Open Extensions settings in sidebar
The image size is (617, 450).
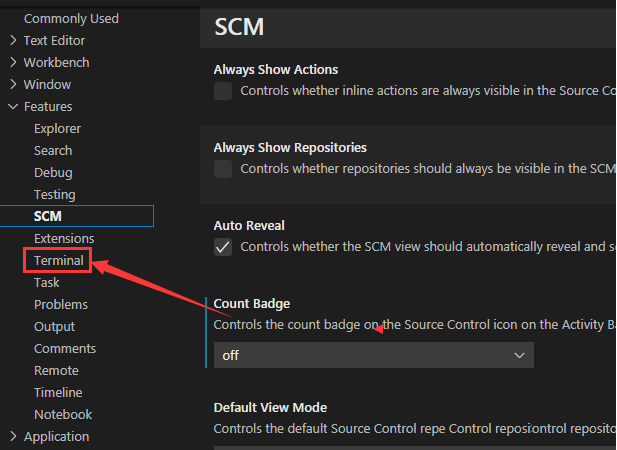(x=64, y=239)
